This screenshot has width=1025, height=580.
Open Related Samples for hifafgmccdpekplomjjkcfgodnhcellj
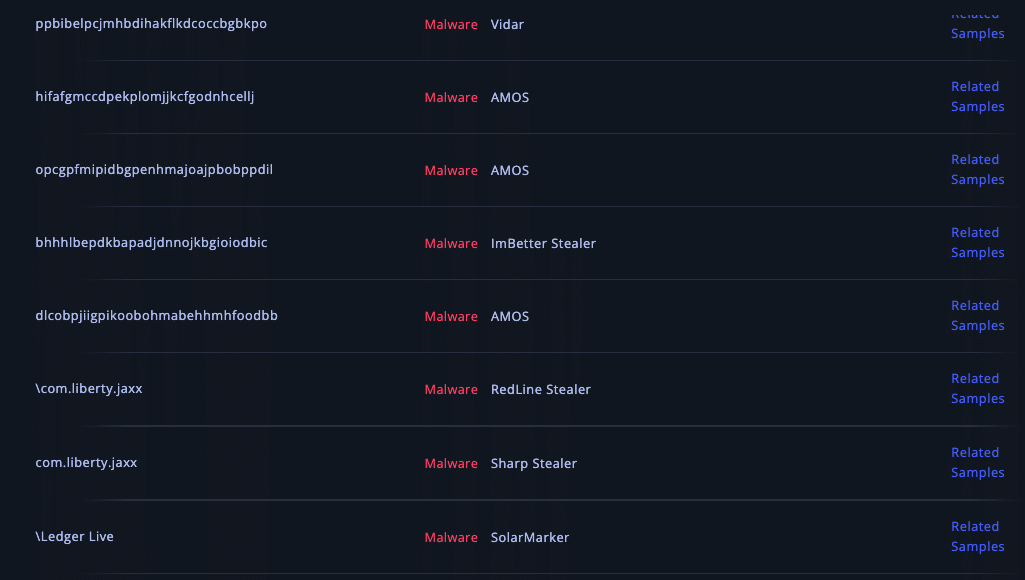(977, 97)
